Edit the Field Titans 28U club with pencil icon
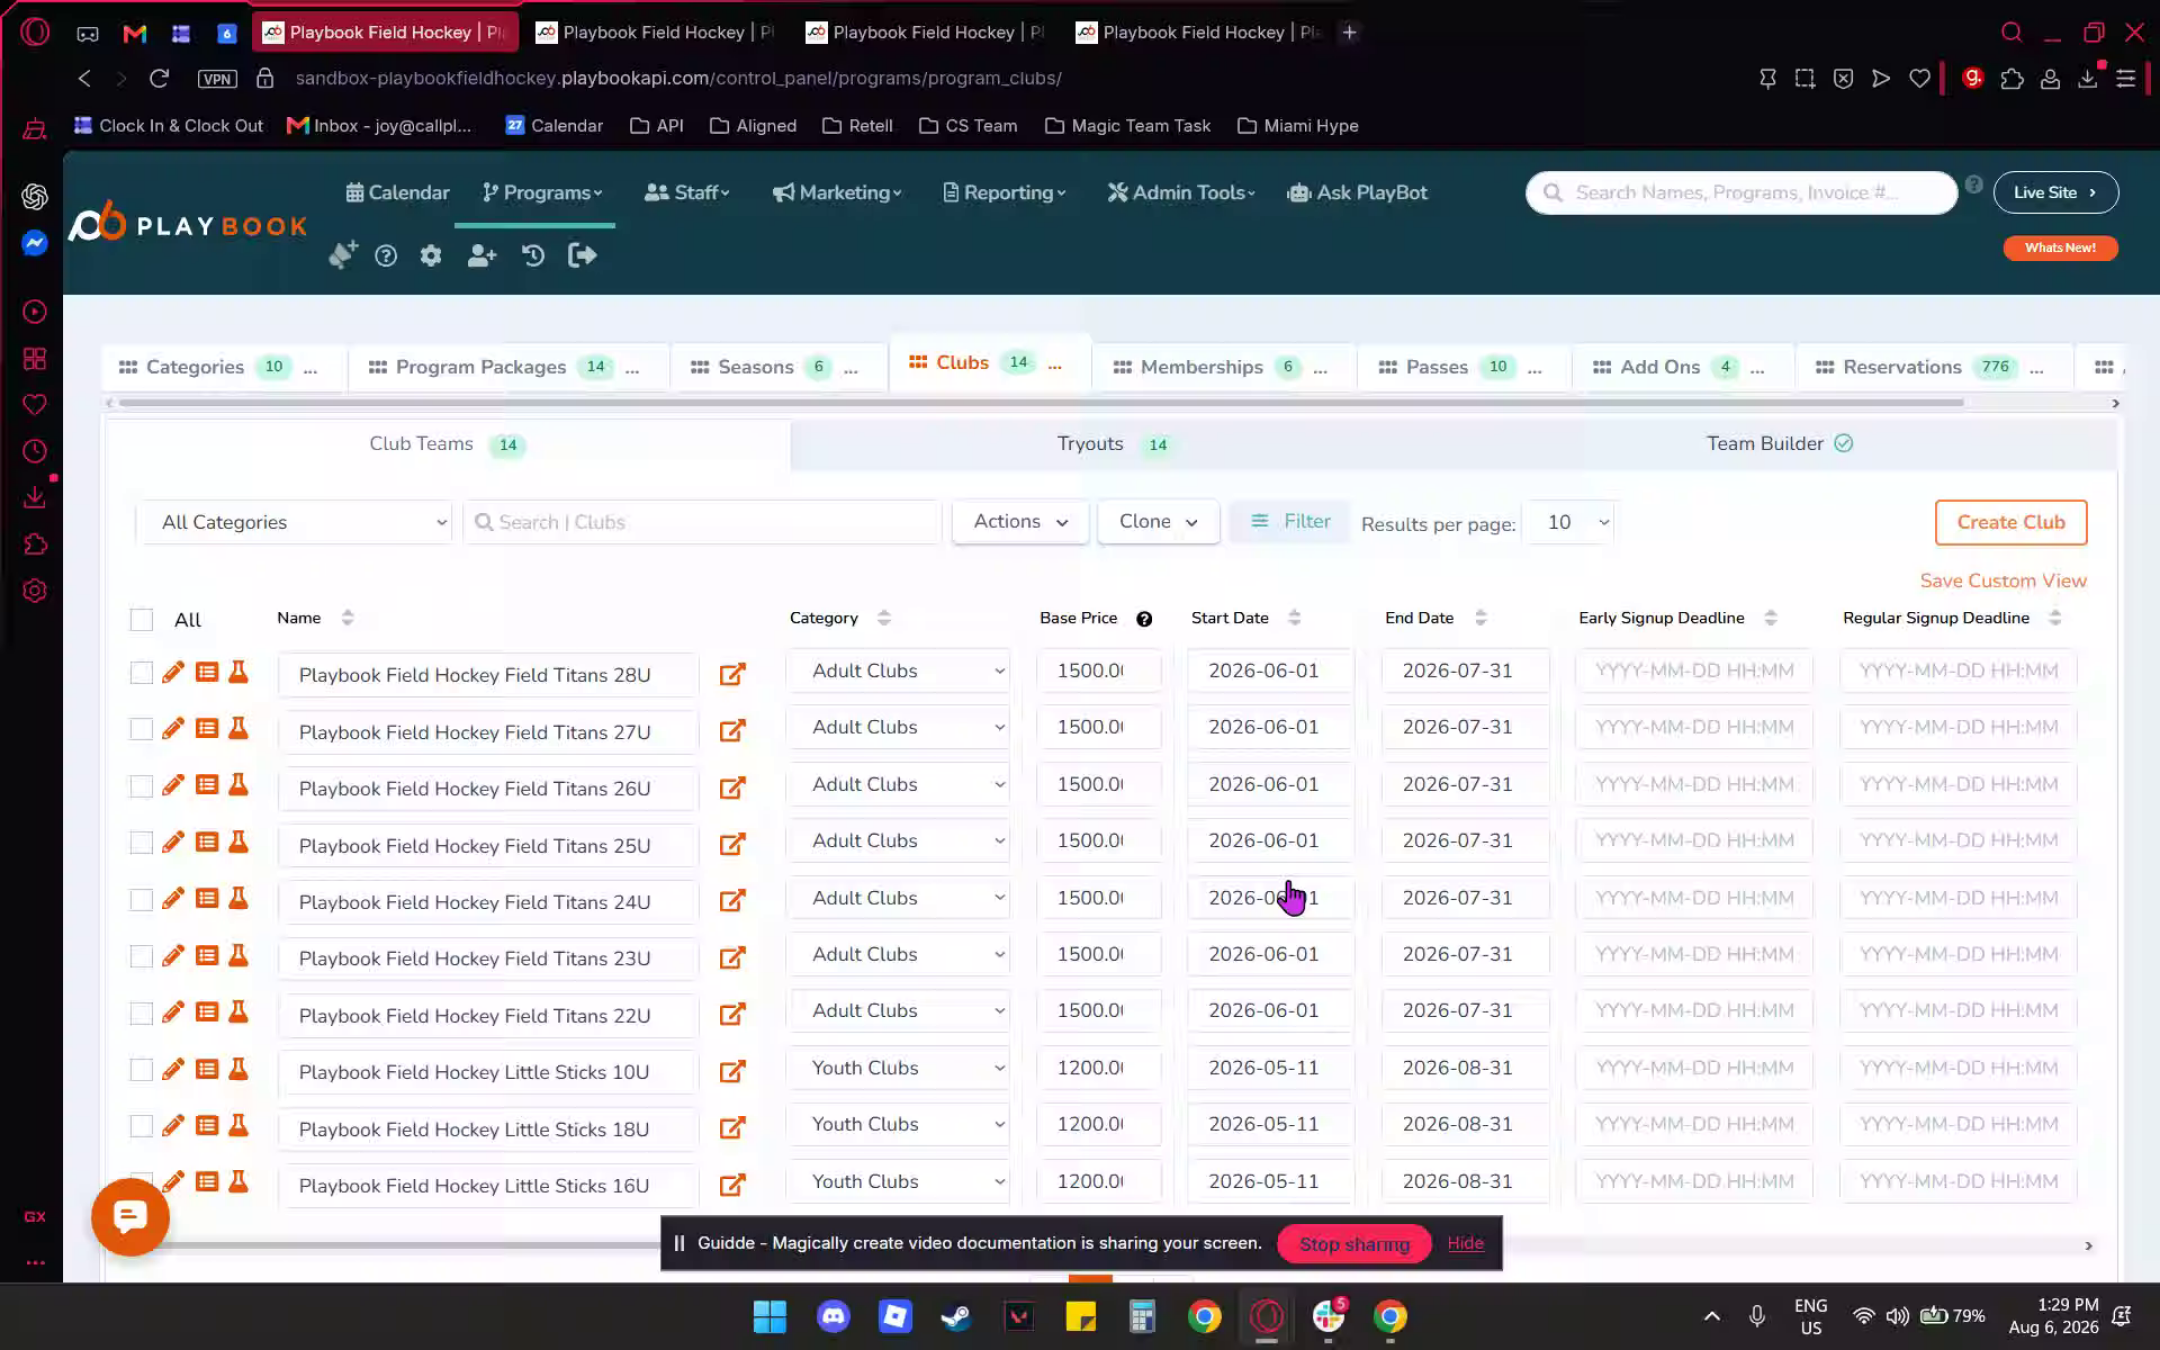Image resolution: width=2160 pixels, height=1350 pixels. pos(173,672)
